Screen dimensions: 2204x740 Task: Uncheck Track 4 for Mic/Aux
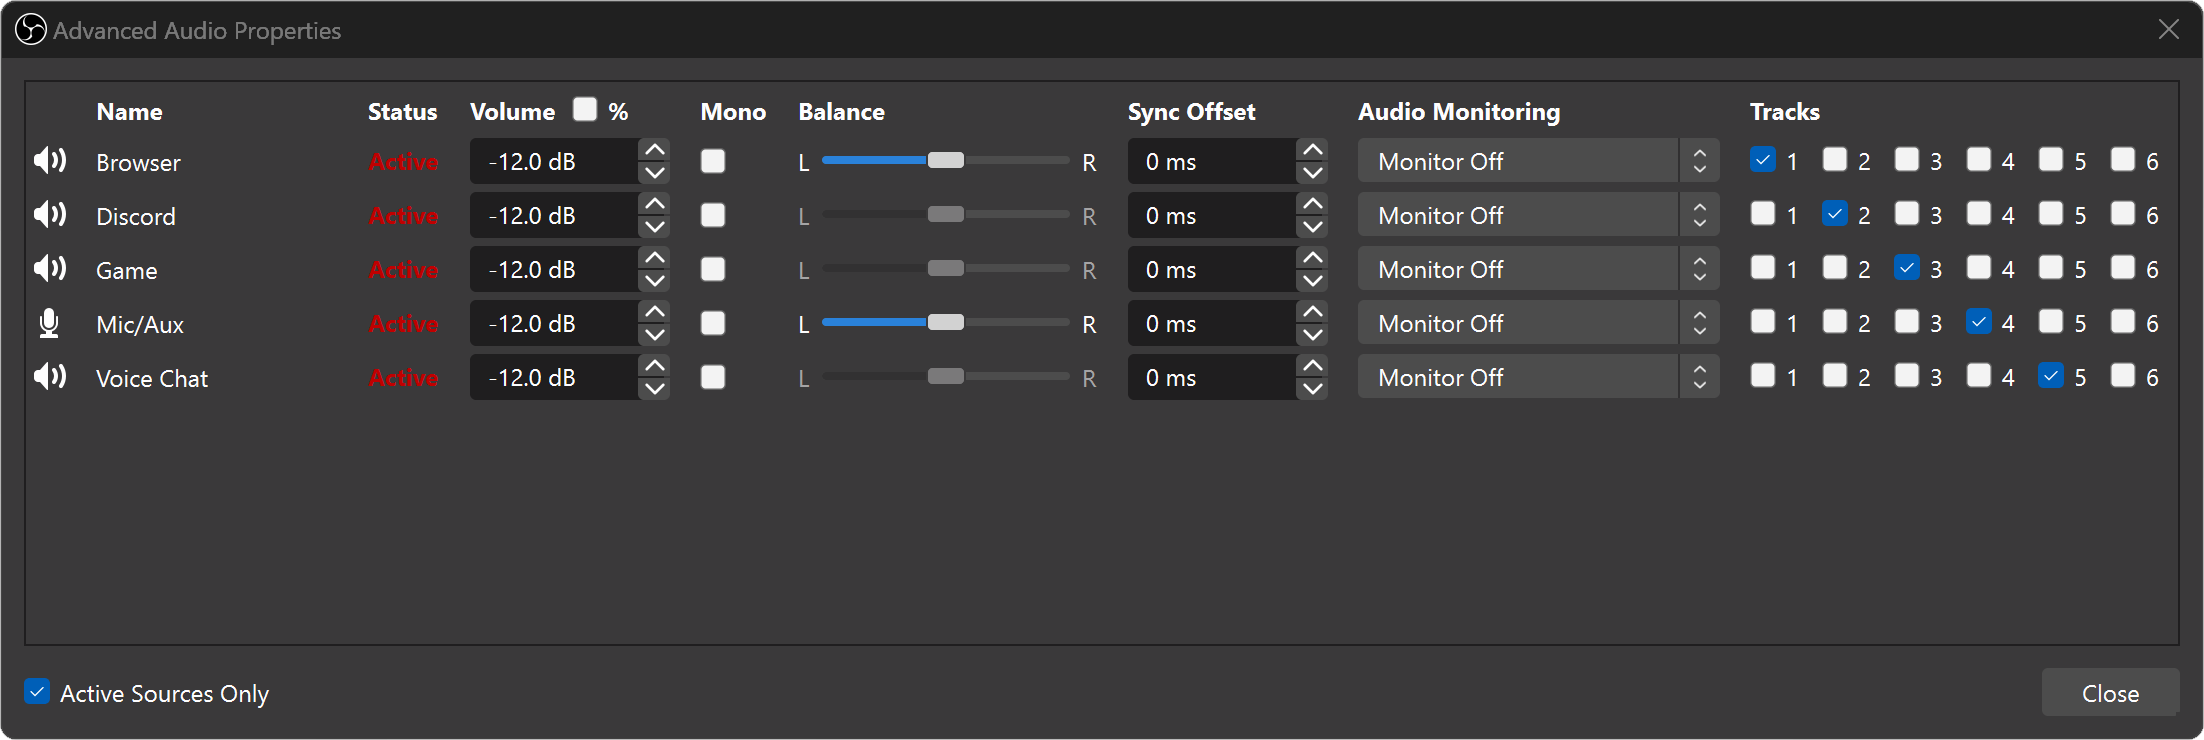1979,322
